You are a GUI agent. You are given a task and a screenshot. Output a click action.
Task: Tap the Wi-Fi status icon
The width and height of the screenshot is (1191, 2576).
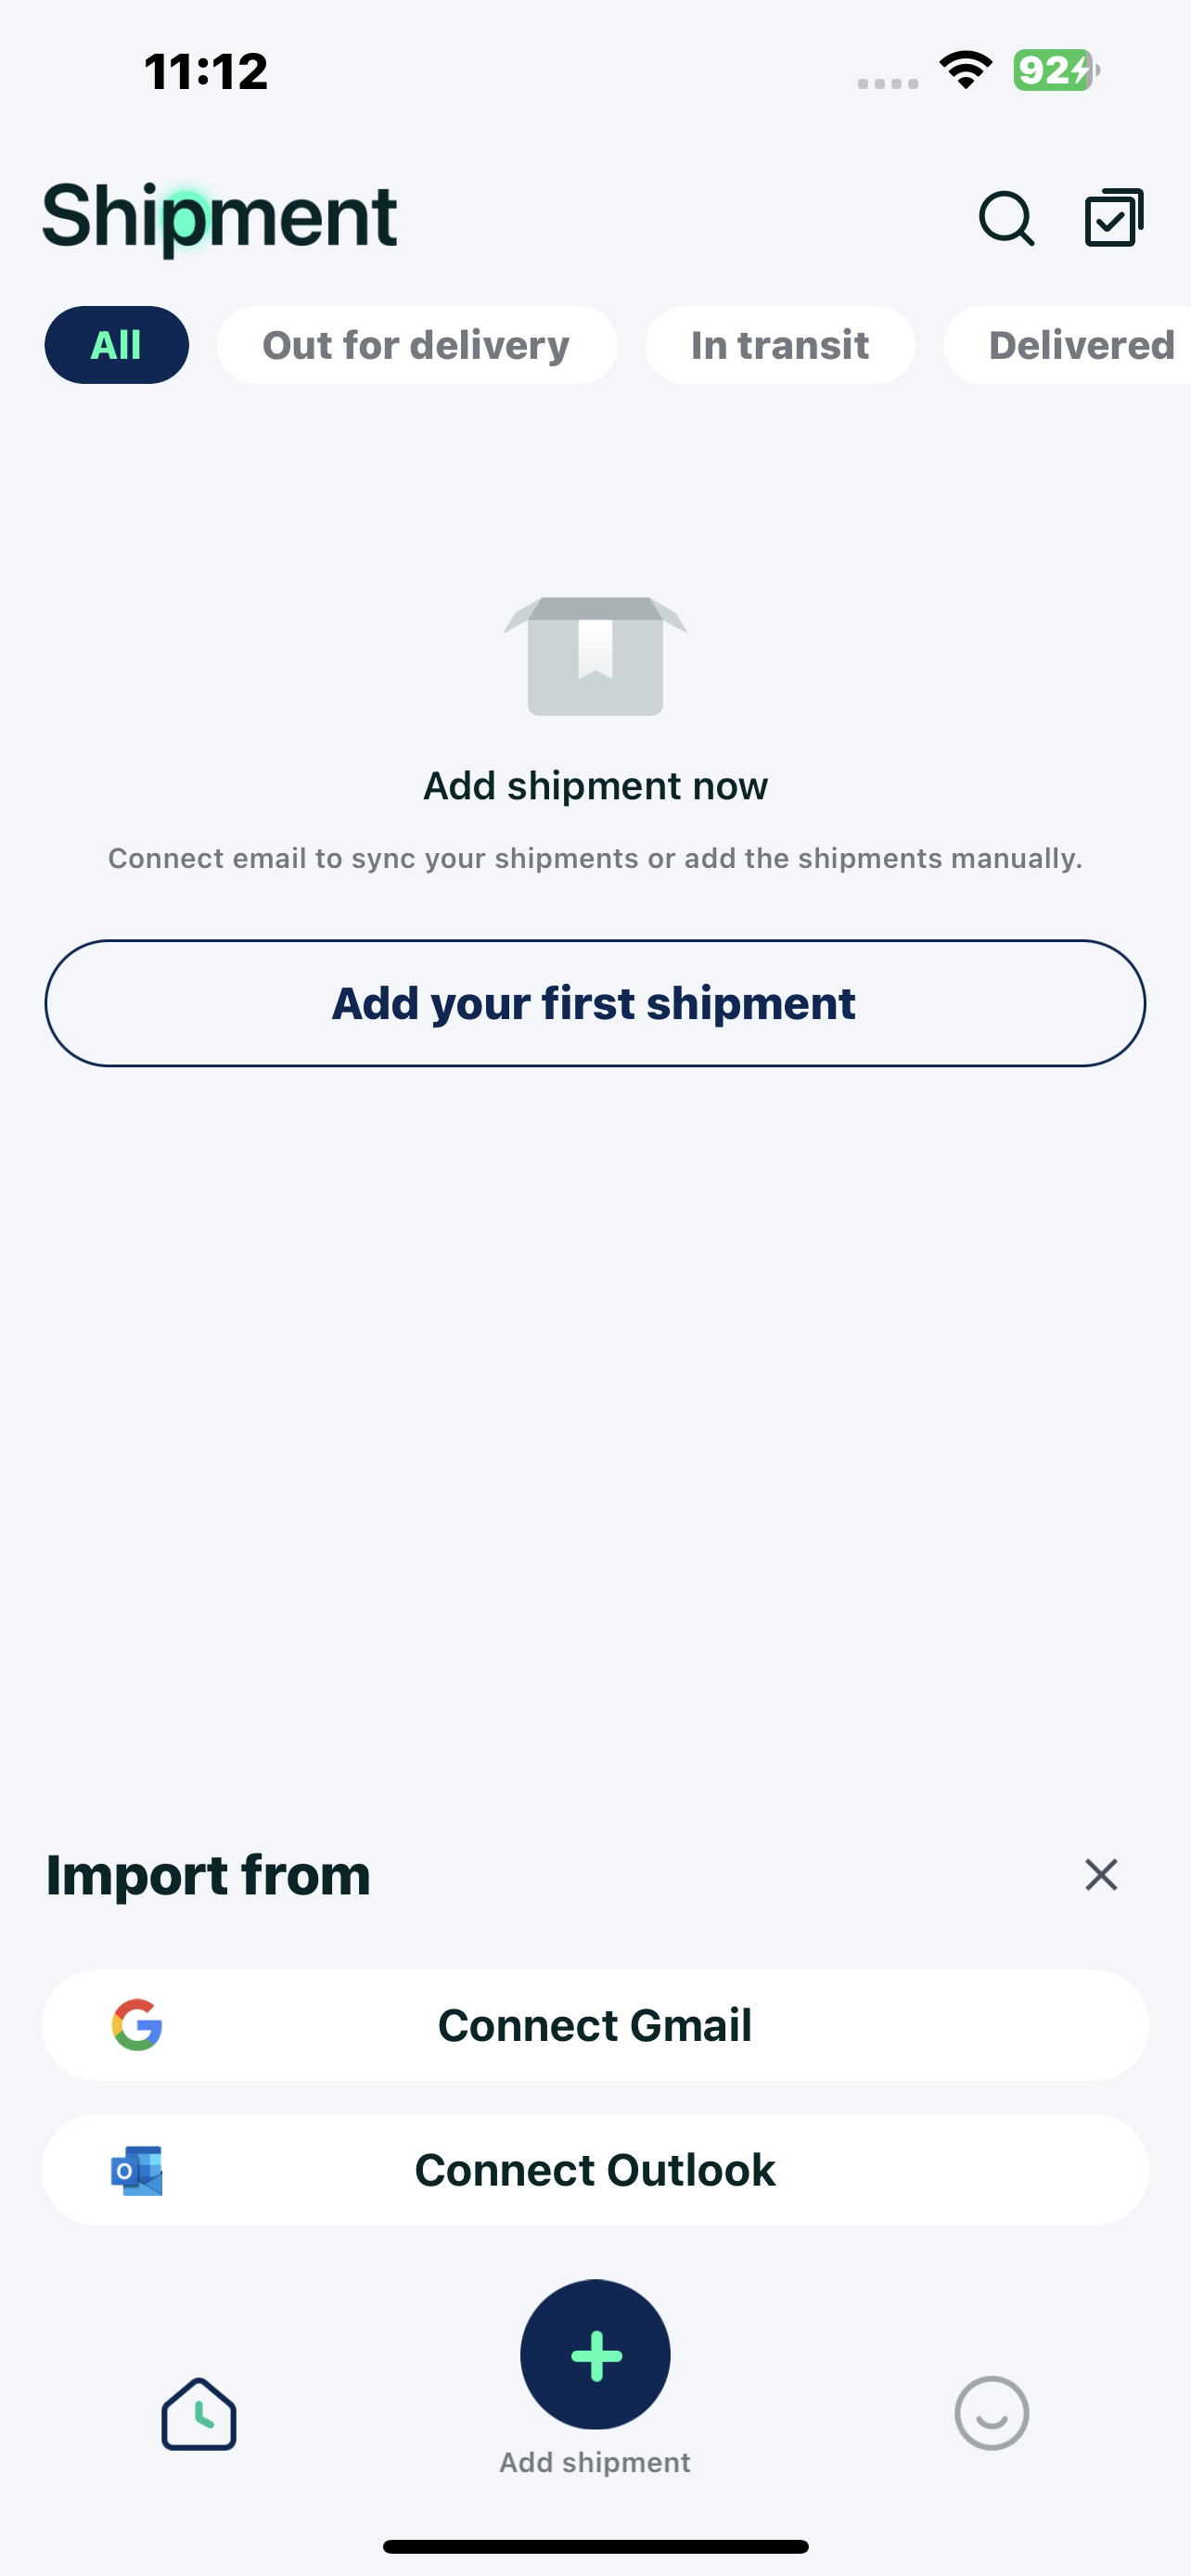(965, 70)
